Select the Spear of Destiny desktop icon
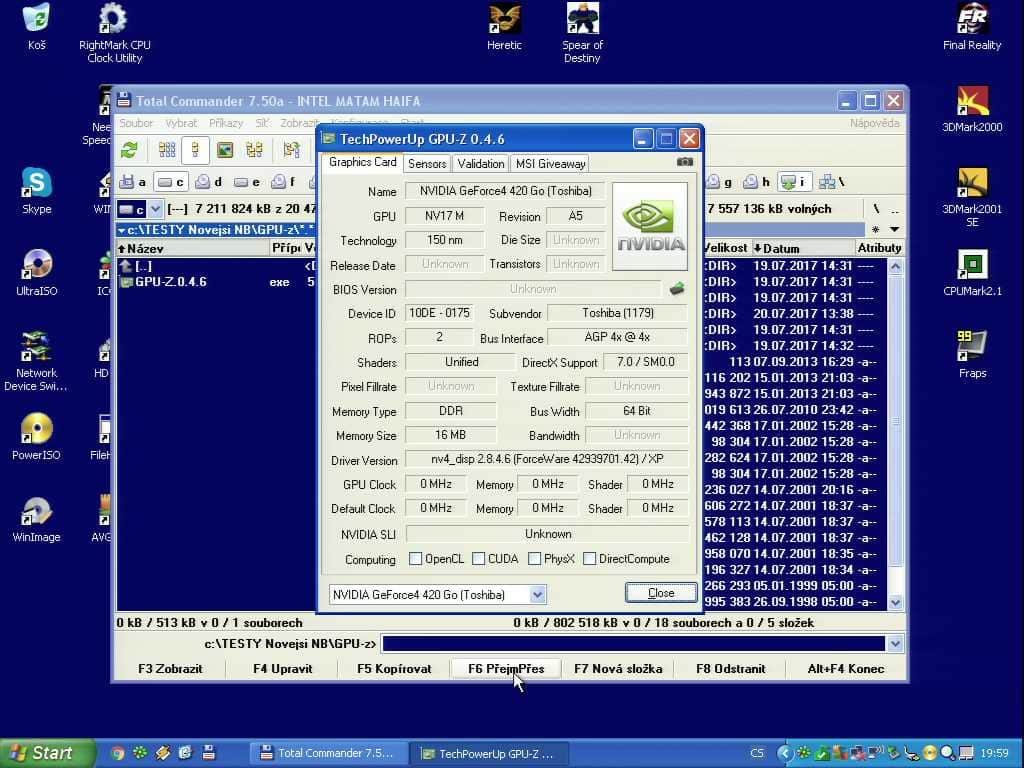Image resolution: width=1024 pixels, height=768 pixels. [582, 33]
